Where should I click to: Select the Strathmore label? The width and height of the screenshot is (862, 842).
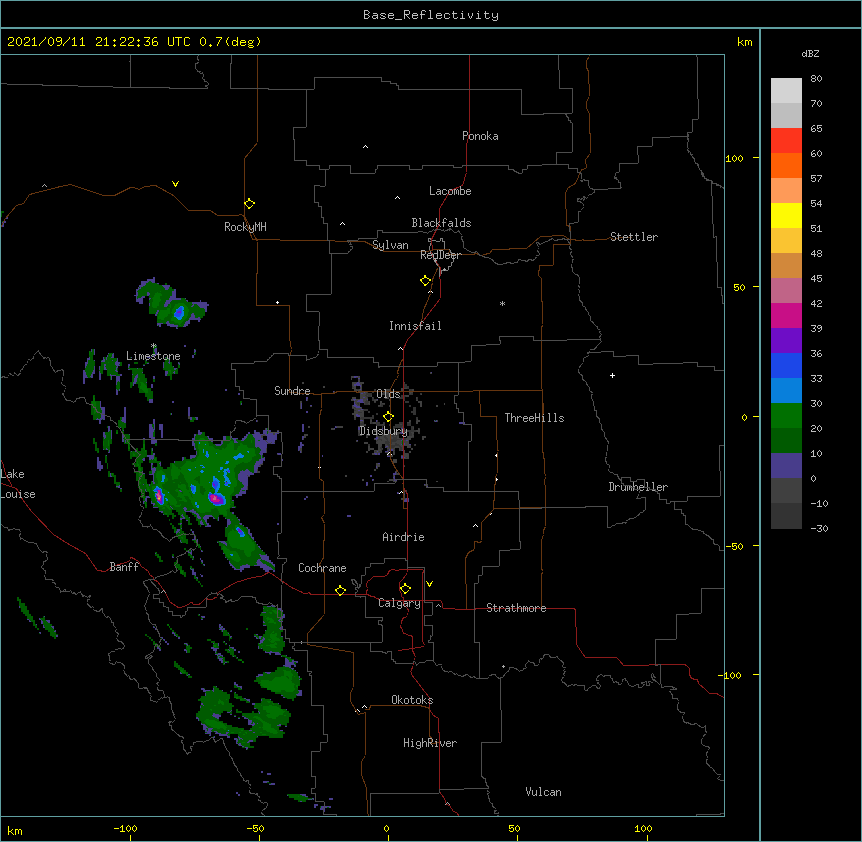pos(516,608)
